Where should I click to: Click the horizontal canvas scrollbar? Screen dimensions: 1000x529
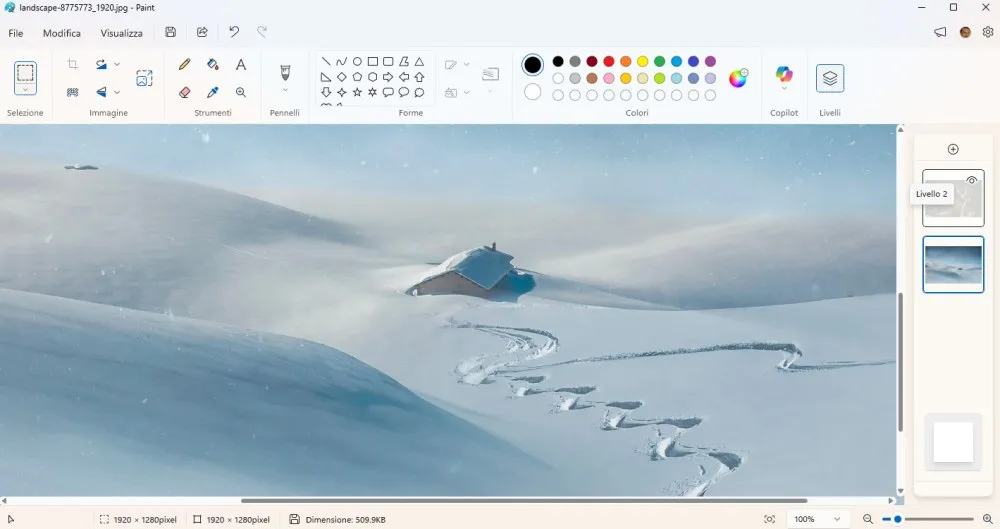click(x=524, y=501)
